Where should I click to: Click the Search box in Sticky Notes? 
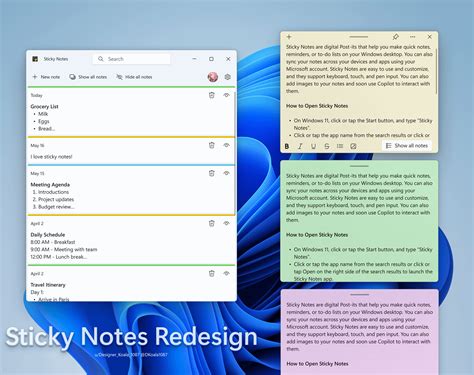(x=131, y=59)
